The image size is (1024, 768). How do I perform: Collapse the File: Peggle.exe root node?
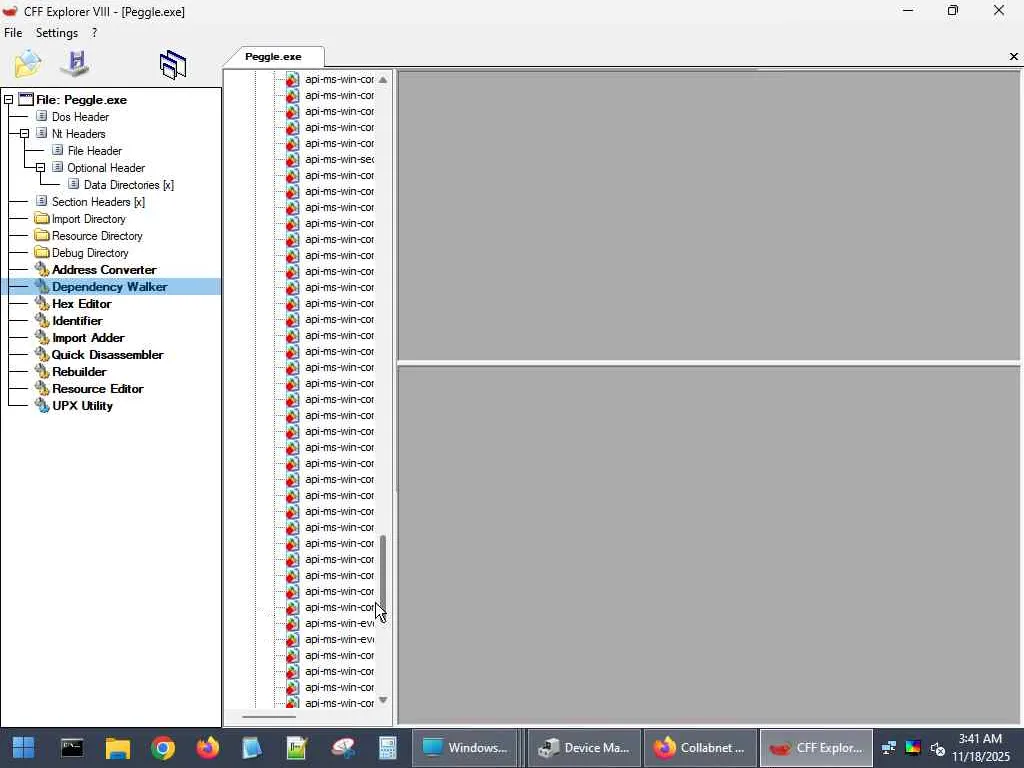(x=8, y=100)
